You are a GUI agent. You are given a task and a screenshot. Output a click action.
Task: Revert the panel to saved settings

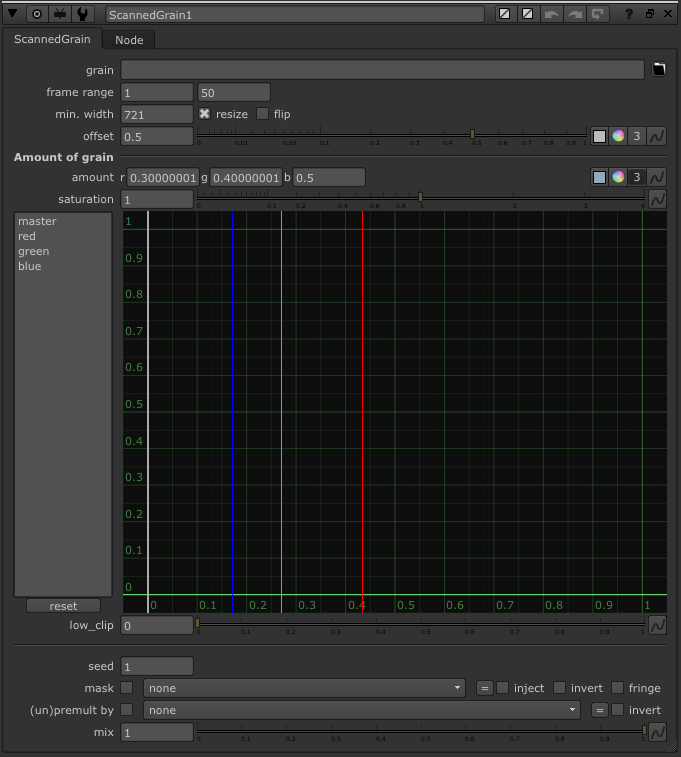tap(598, 14)
